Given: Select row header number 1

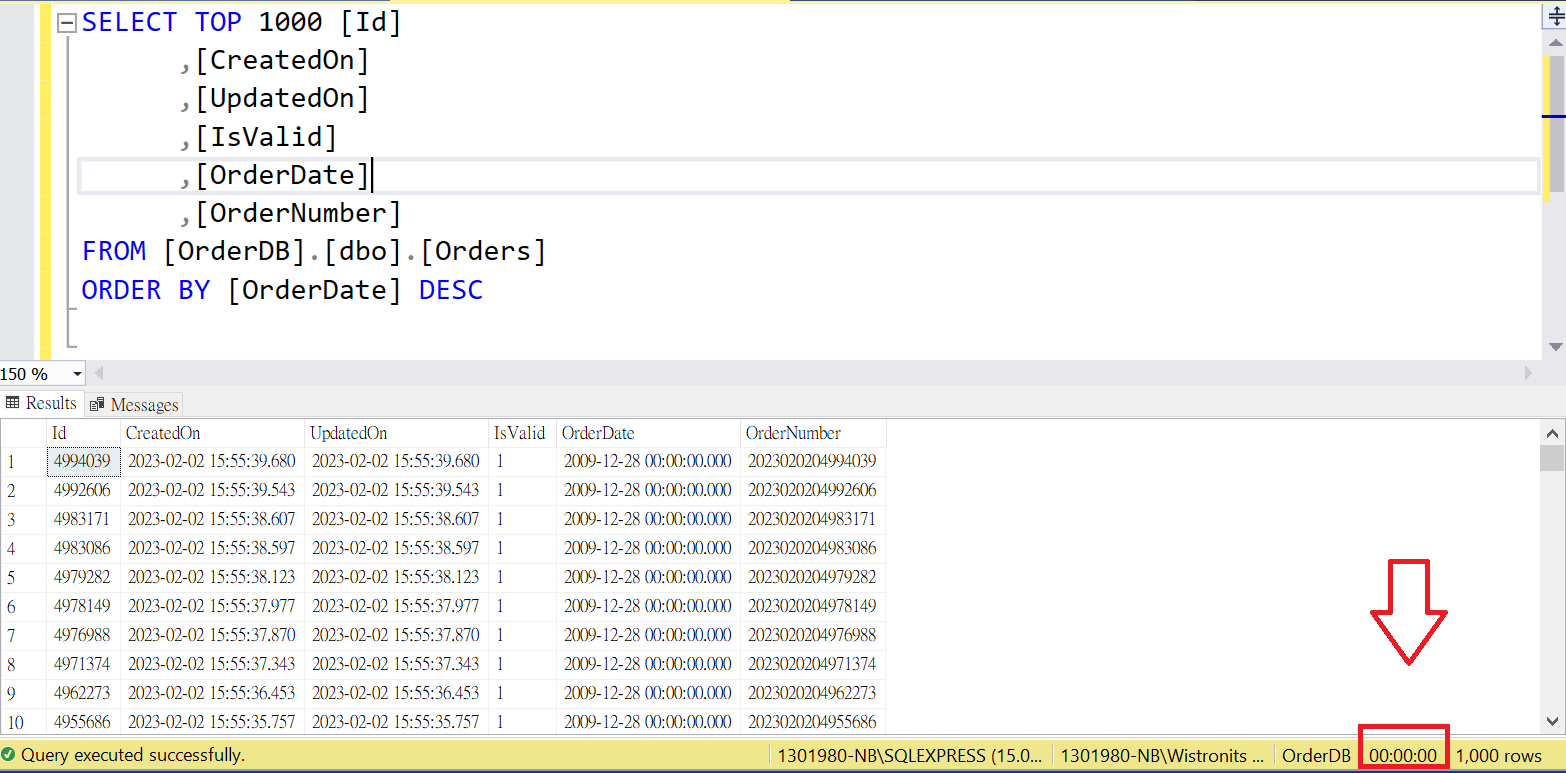Looking at the screenshot, I should (x=24, y=462).
